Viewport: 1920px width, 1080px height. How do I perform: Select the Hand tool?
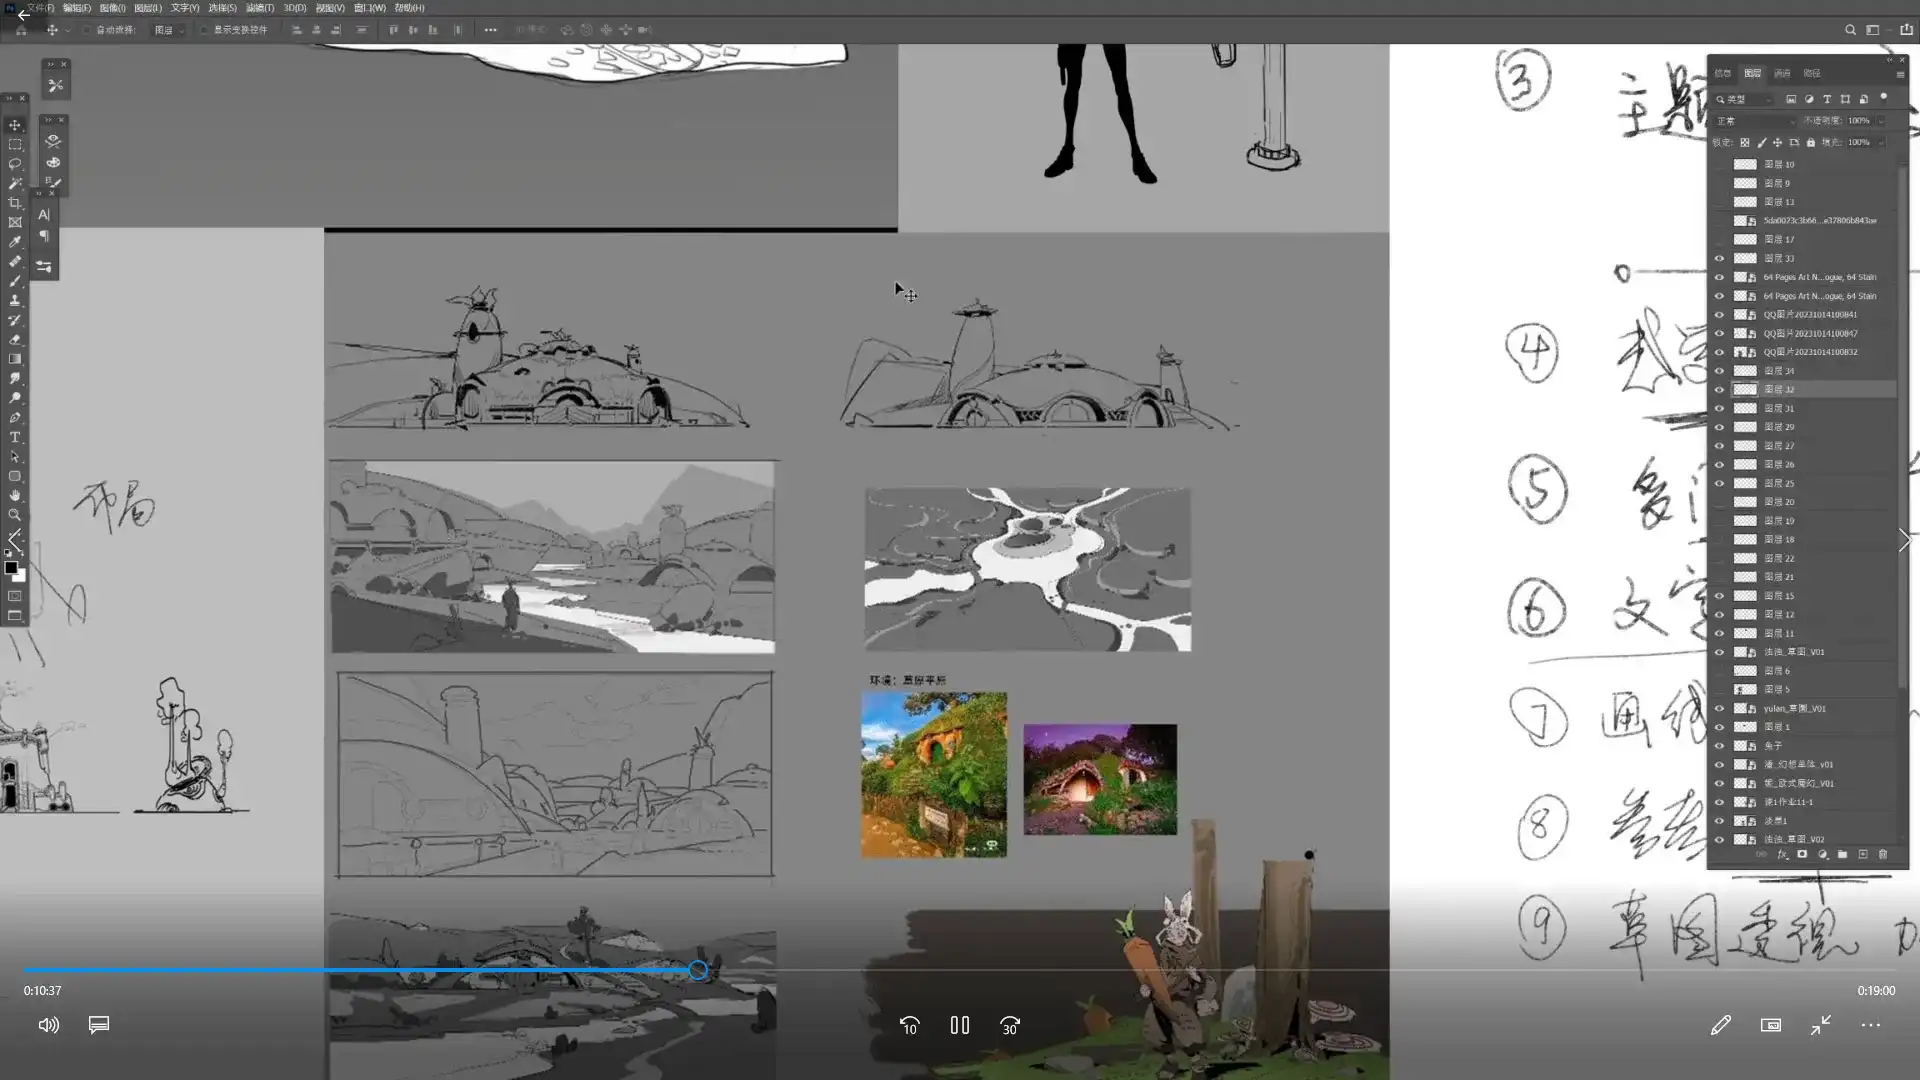tap(15, 496)
